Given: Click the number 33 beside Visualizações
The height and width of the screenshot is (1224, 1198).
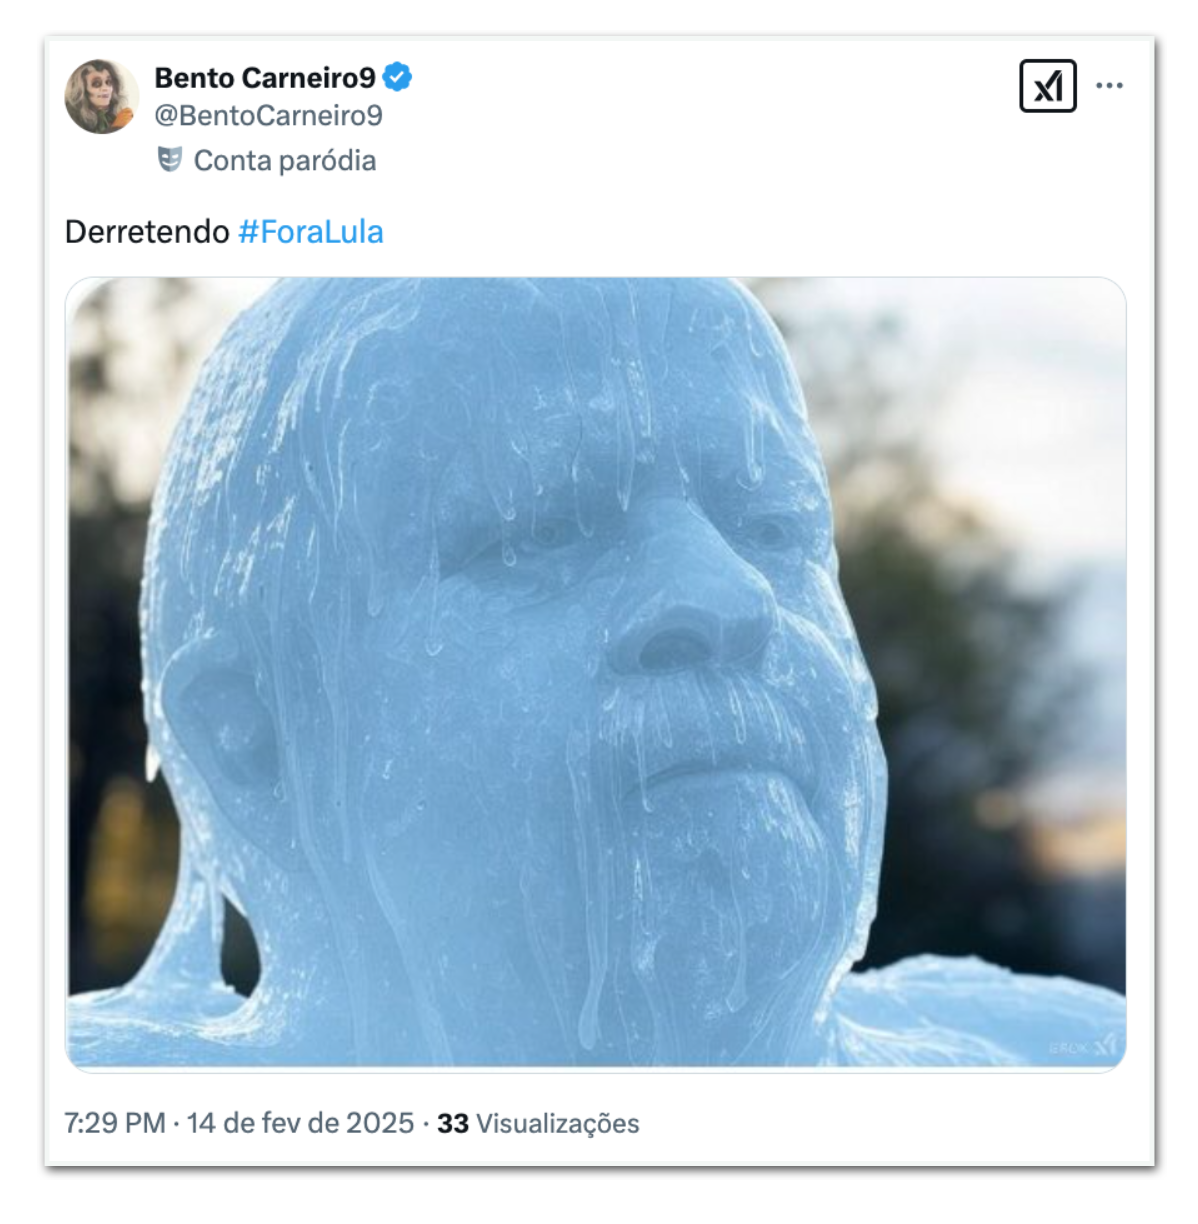Looking at the screenshot, I should [x=453, y=1123].
